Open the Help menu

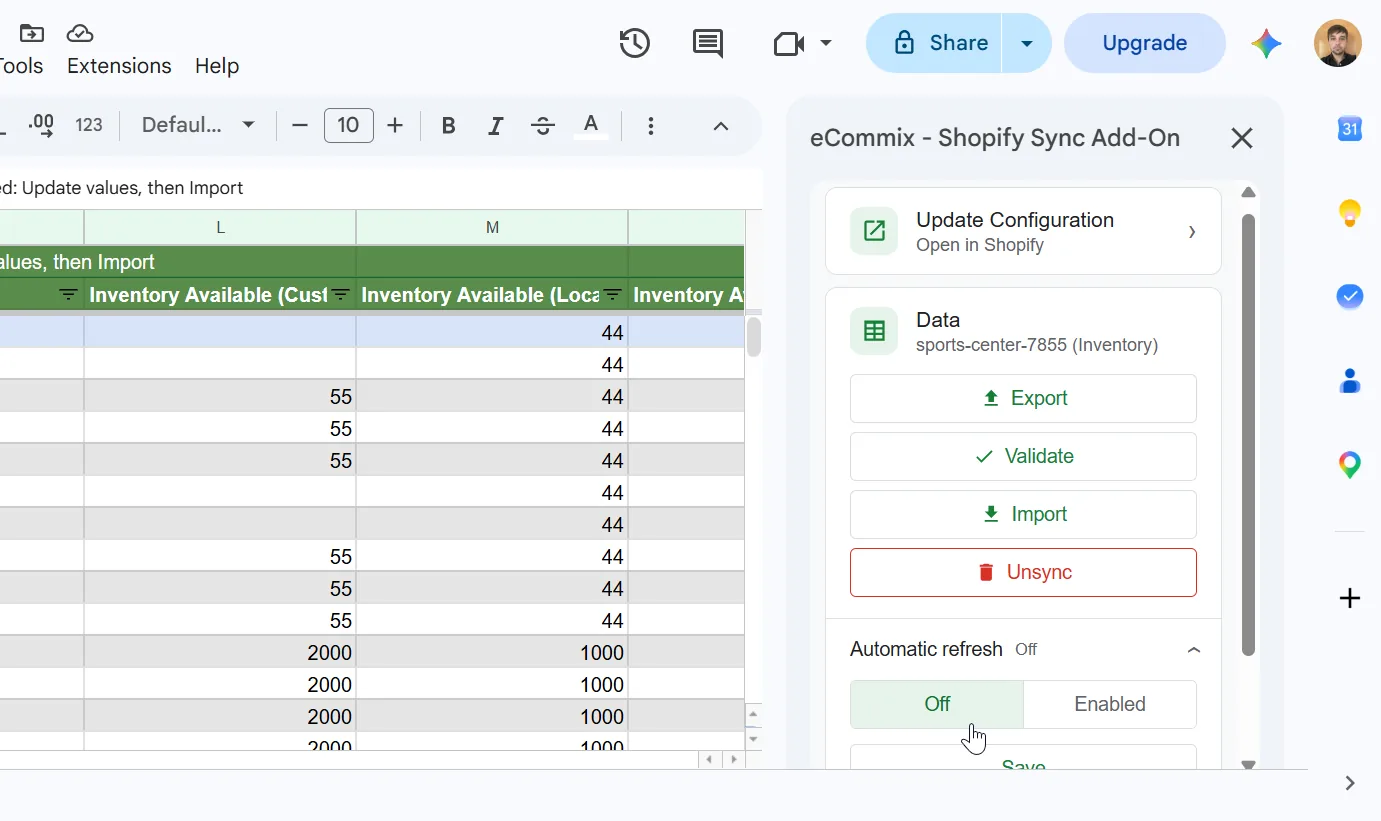(217, 66)
